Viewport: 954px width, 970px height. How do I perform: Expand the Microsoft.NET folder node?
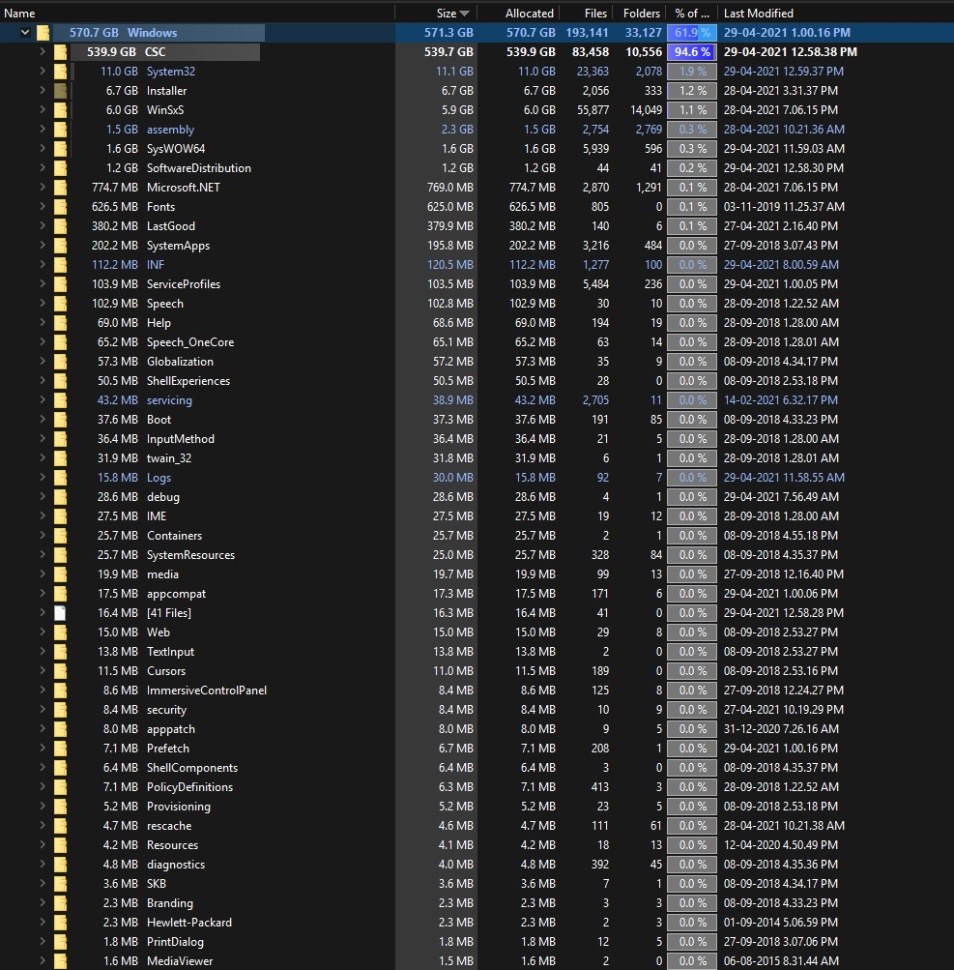(42, 187)
